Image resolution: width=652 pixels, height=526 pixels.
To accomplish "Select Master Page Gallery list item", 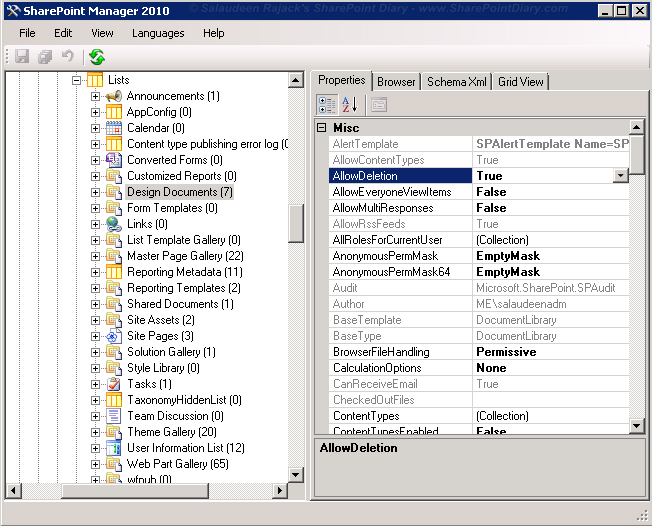I will tap(185, 256).
